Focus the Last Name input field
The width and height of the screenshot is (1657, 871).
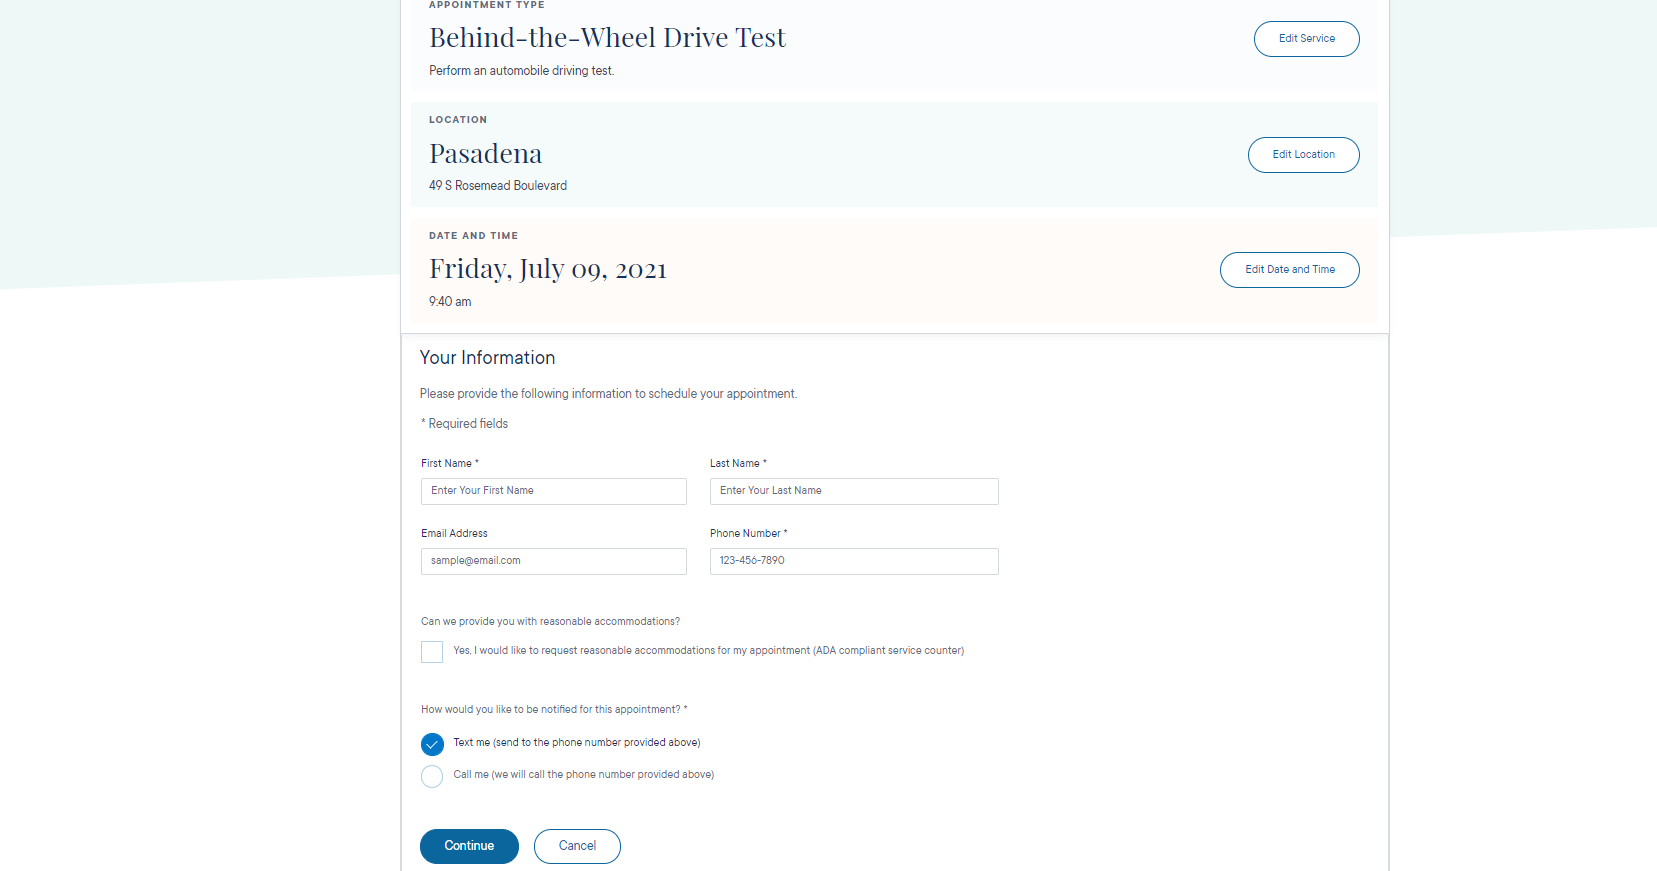coord(854,491)
